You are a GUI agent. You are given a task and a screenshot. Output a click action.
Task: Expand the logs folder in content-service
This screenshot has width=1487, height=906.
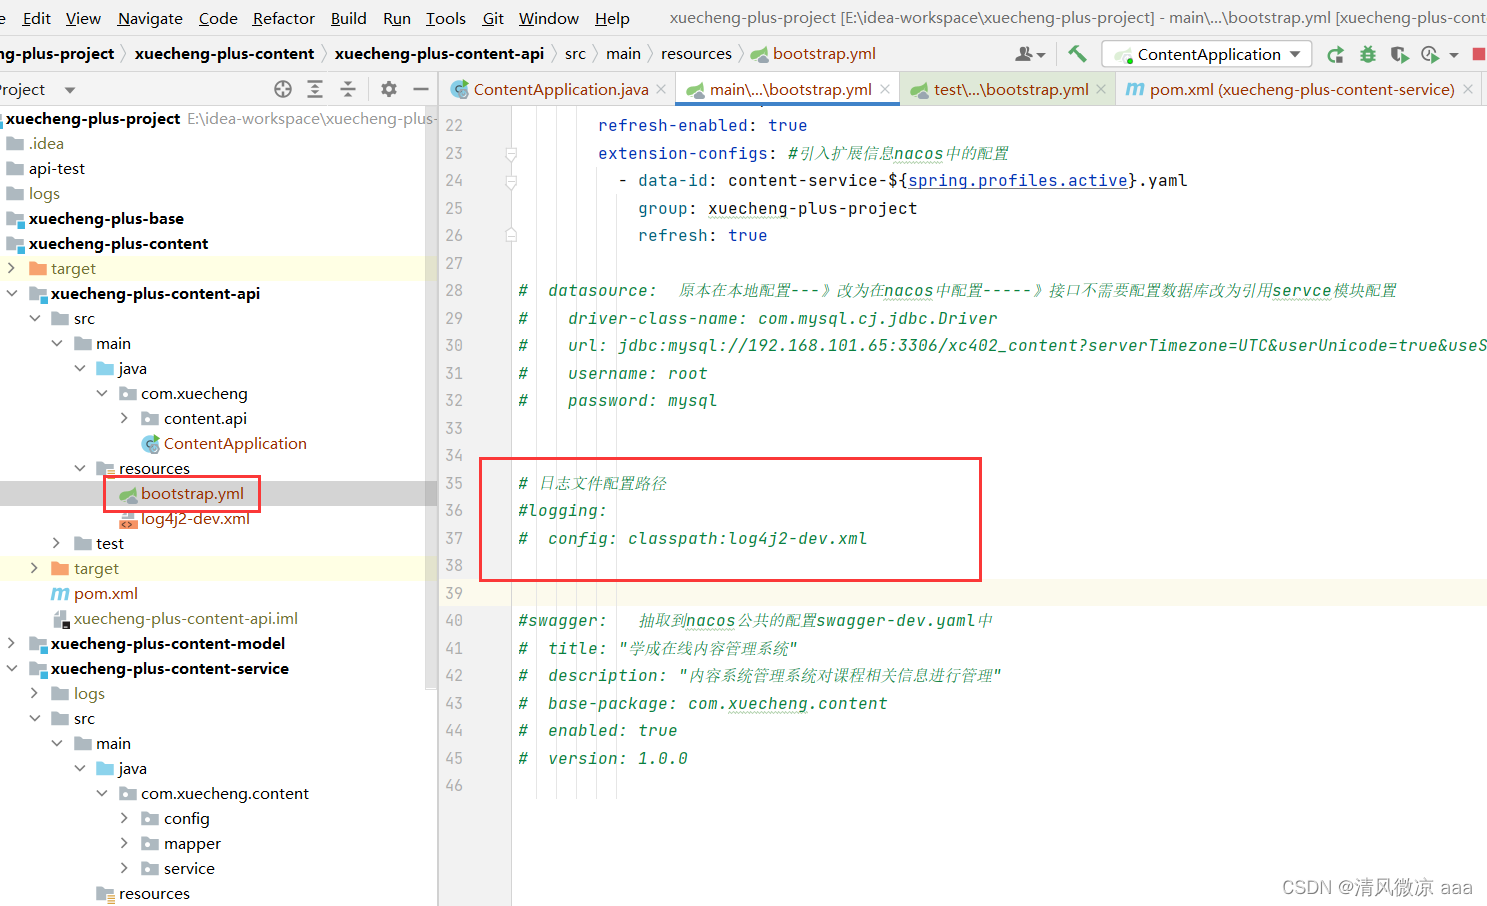pos(34,693)
